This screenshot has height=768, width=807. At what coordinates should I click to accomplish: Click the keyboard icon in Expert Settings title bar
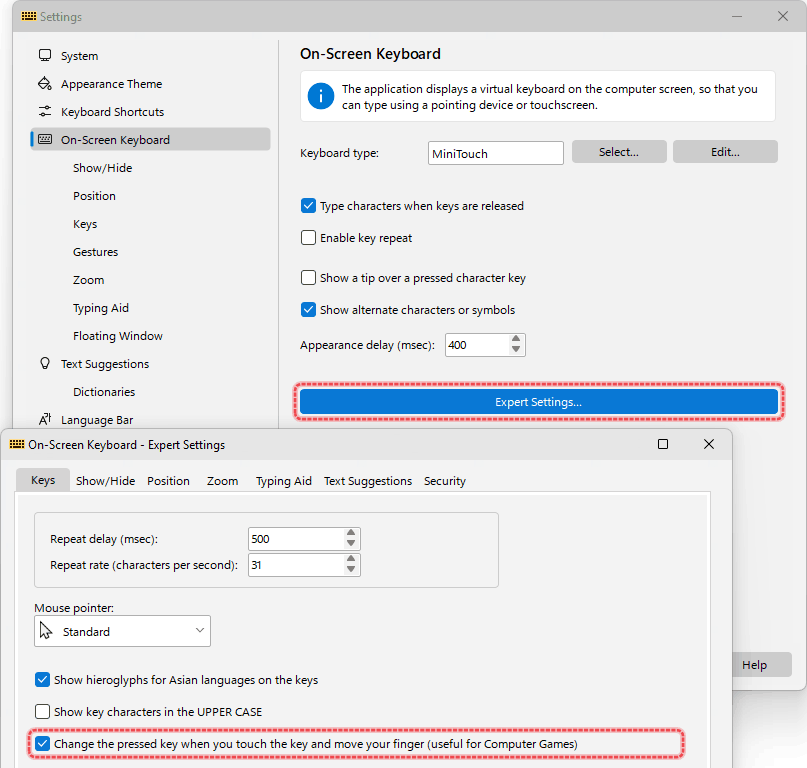pos(17,444)
